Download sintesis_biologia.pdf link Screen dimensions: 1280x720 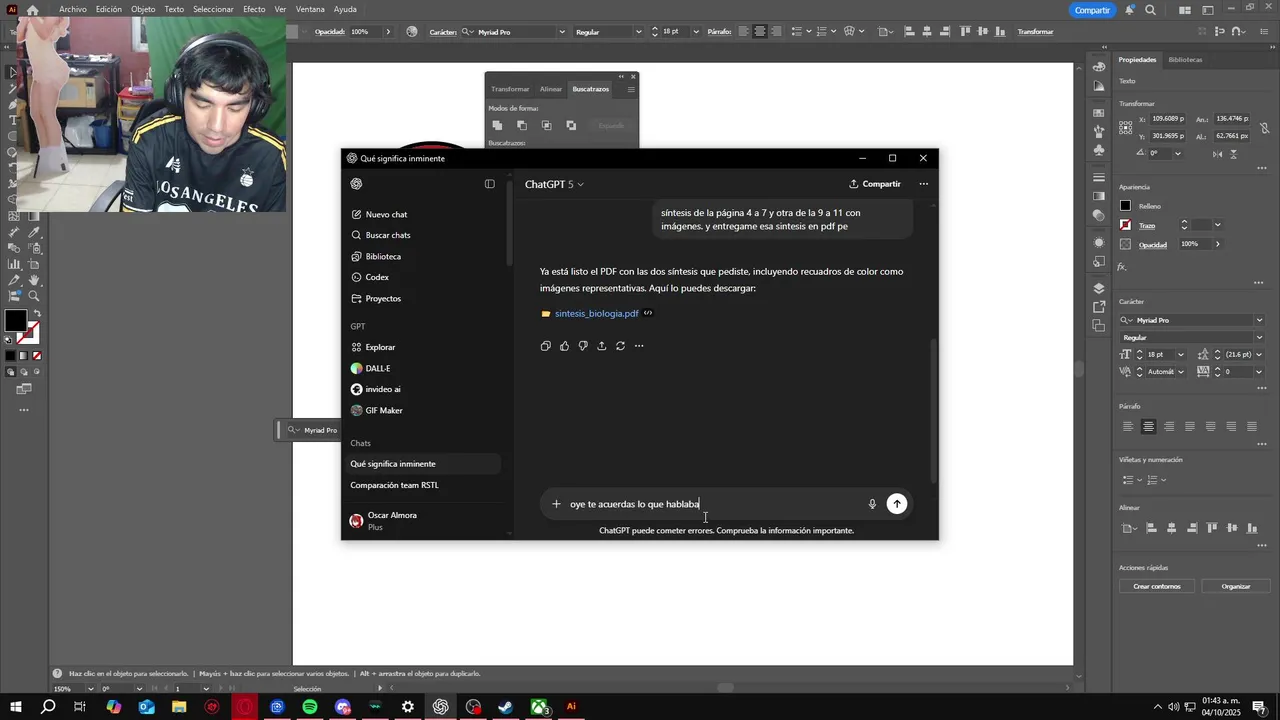[596, 313]
